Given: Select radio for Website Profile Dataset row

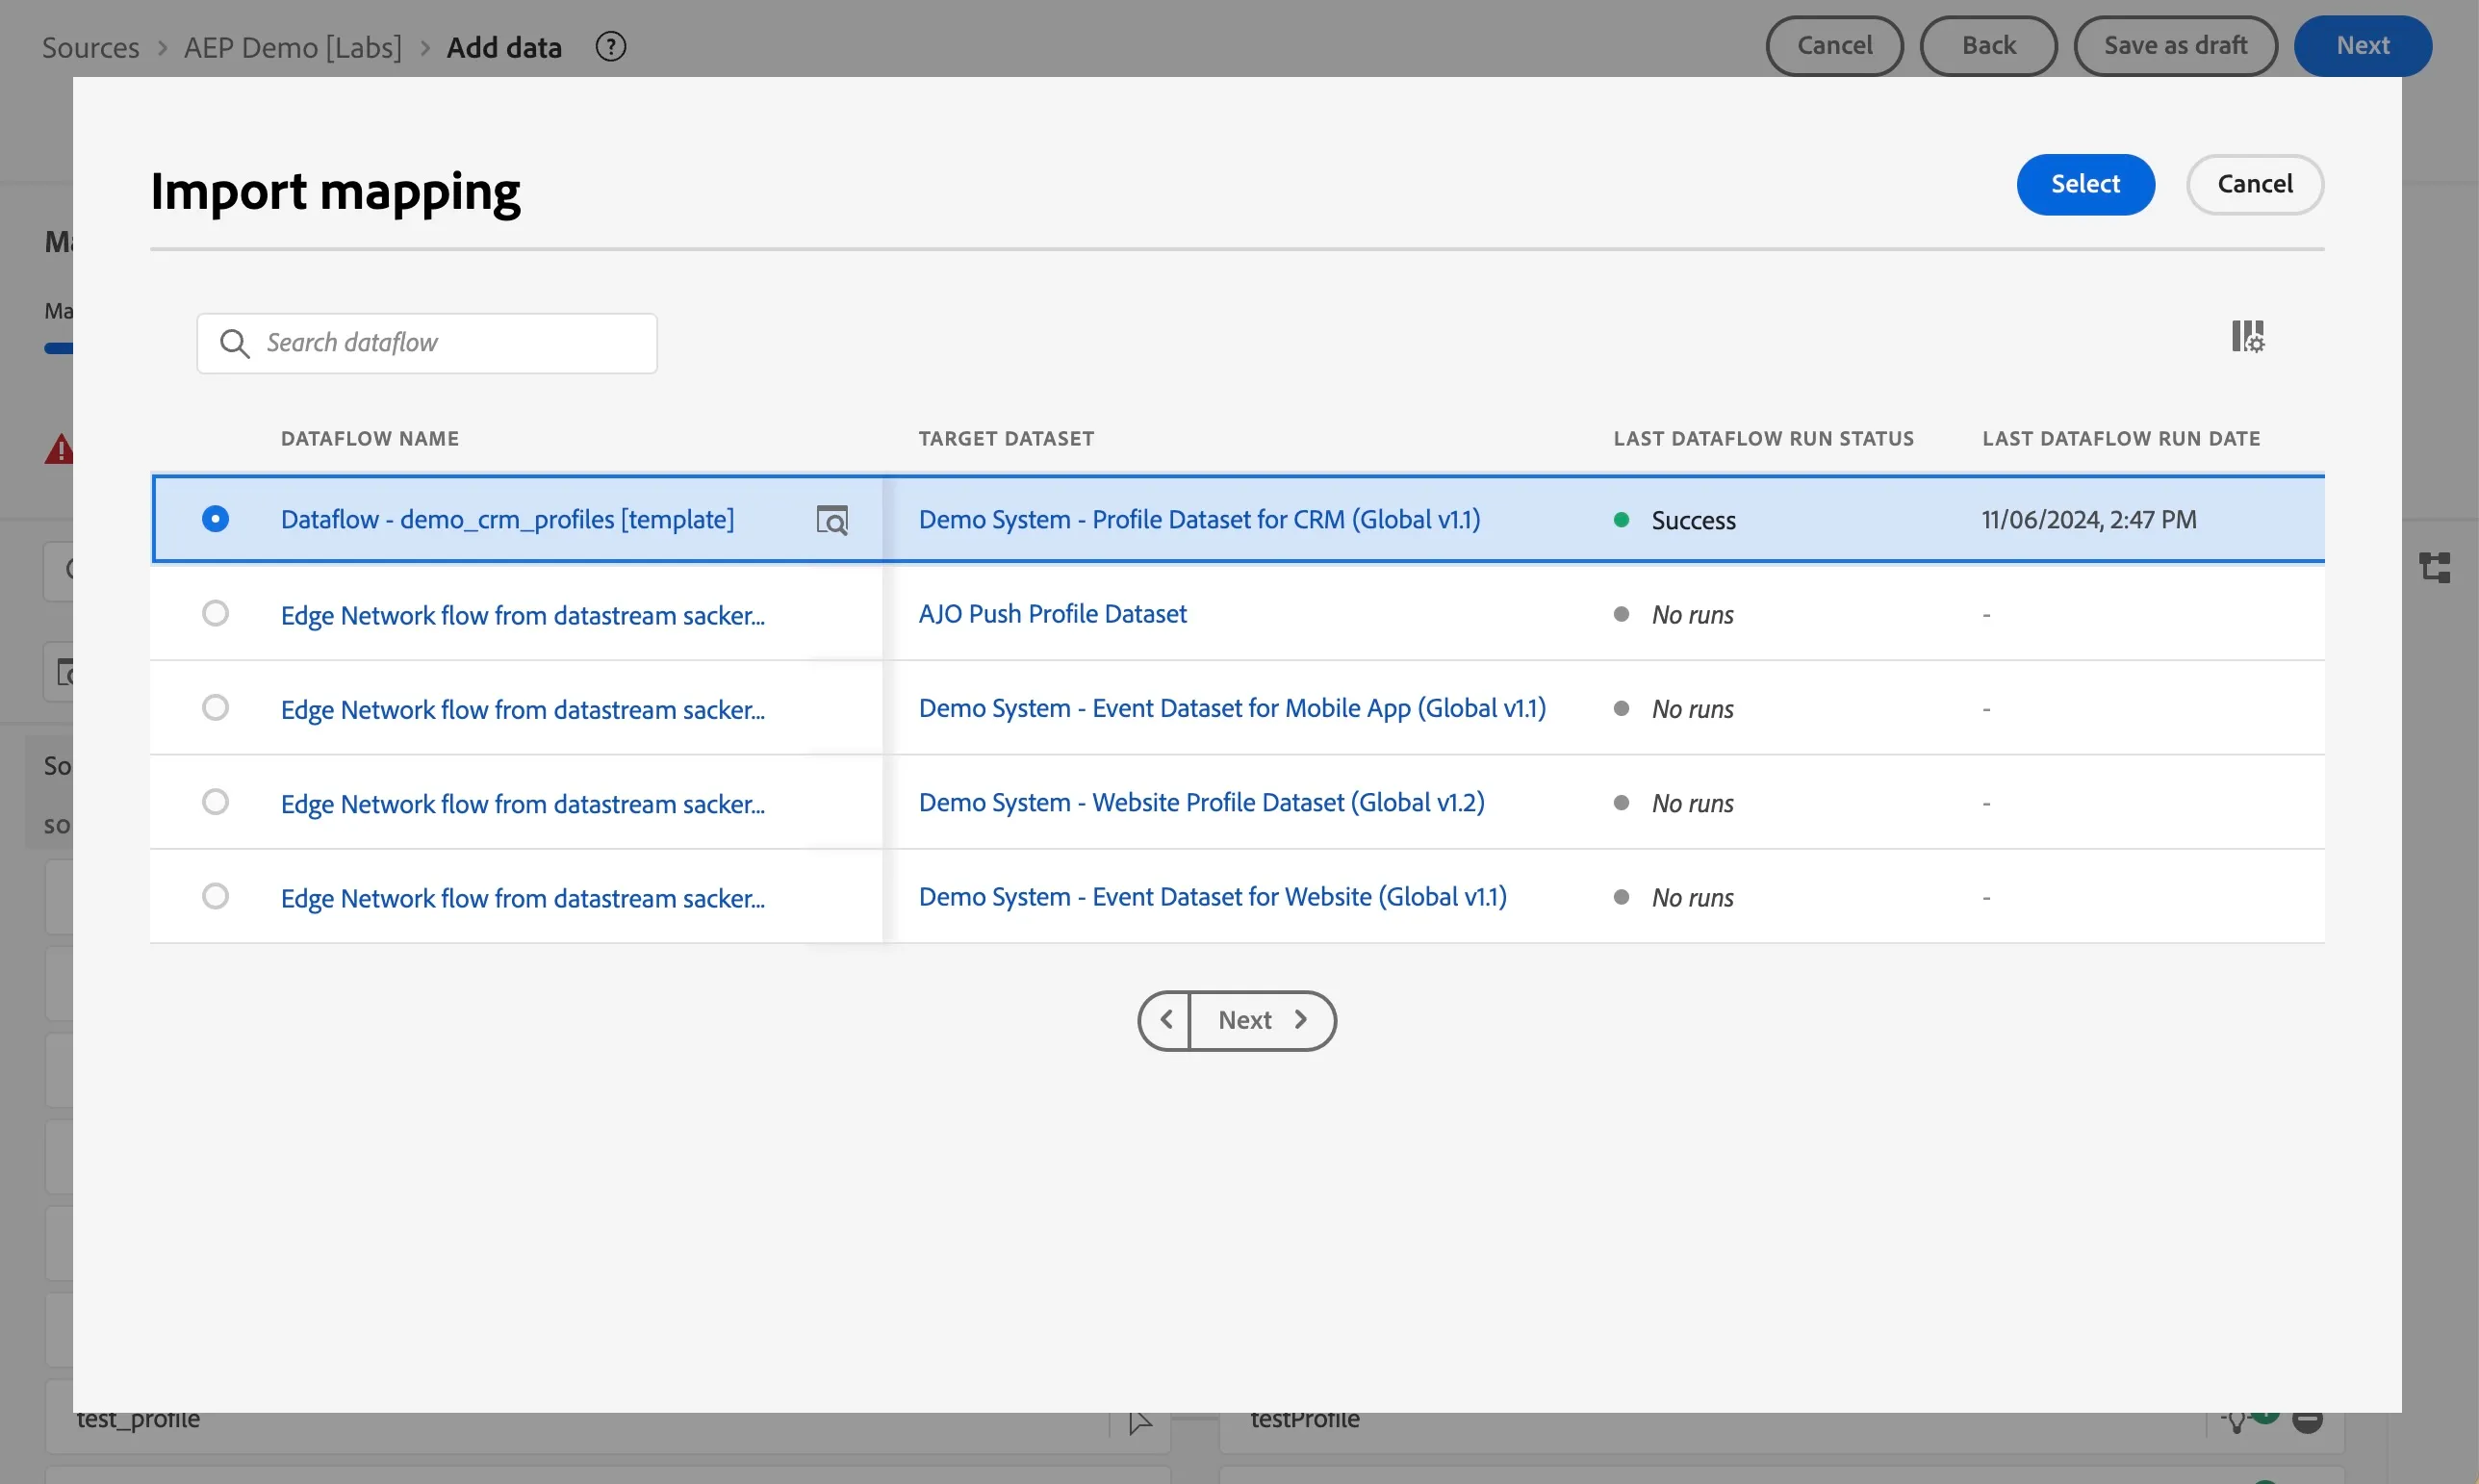Looking at the screenshot, I should coord(215,802).
